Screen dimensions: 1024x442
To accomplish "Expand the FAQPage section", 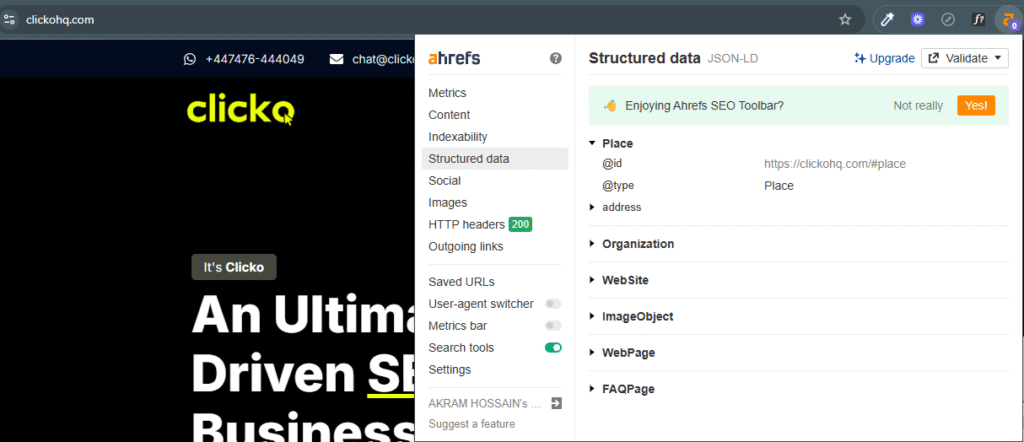I will [592, 389].
